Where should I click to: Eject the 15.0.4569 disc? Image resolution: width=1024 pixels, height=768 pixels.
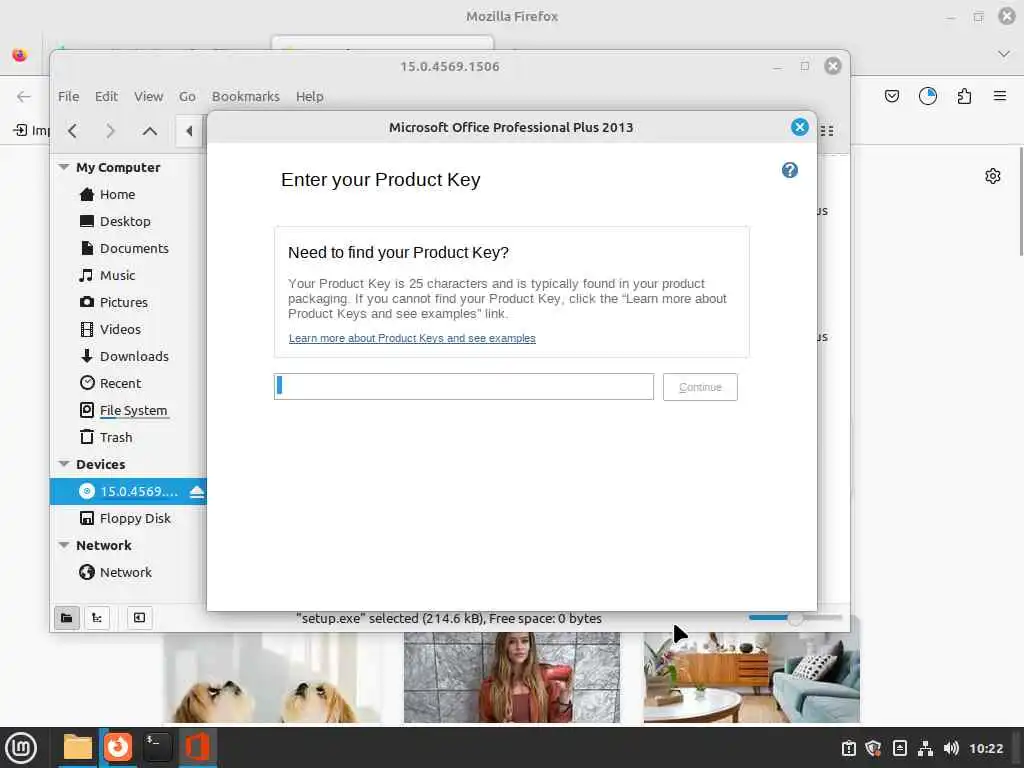click(197, 492)
